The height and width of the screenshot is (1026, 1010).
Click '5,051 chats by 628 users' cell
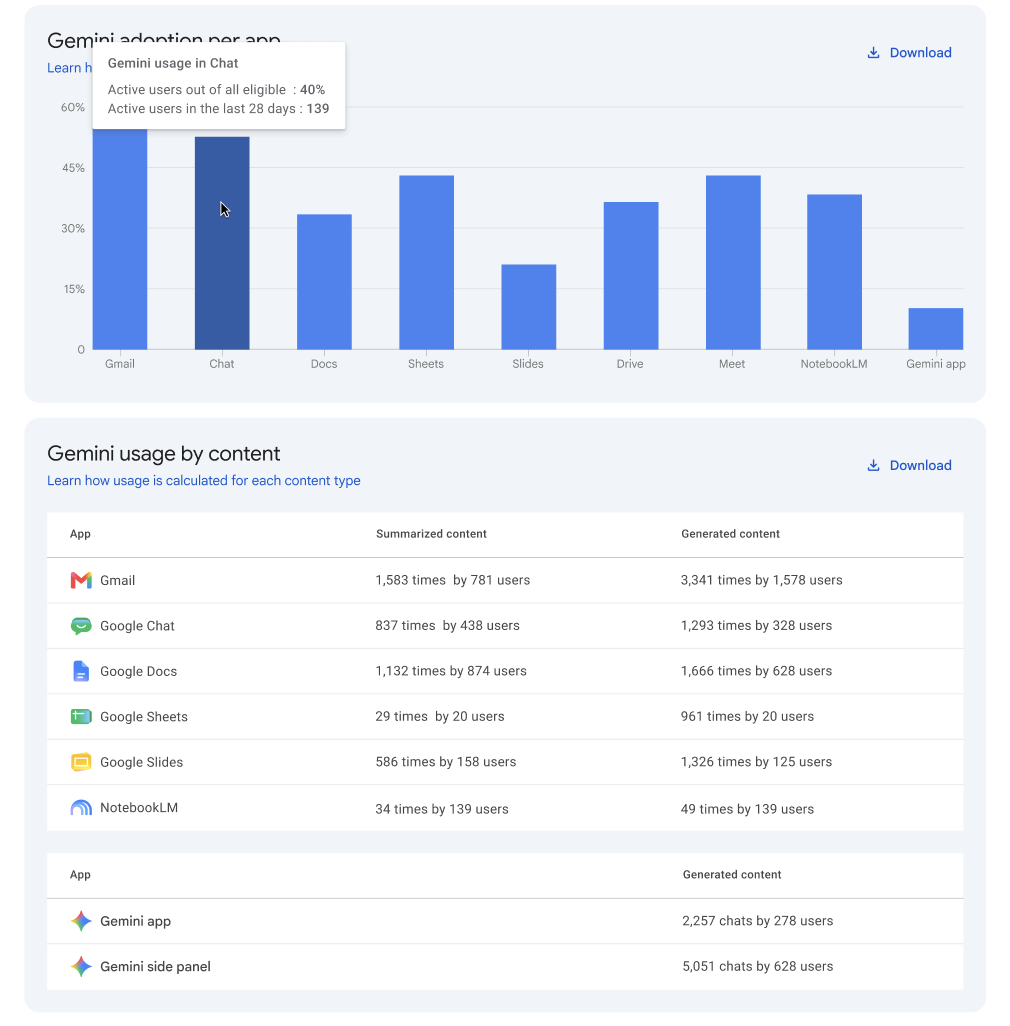point(758,966)
